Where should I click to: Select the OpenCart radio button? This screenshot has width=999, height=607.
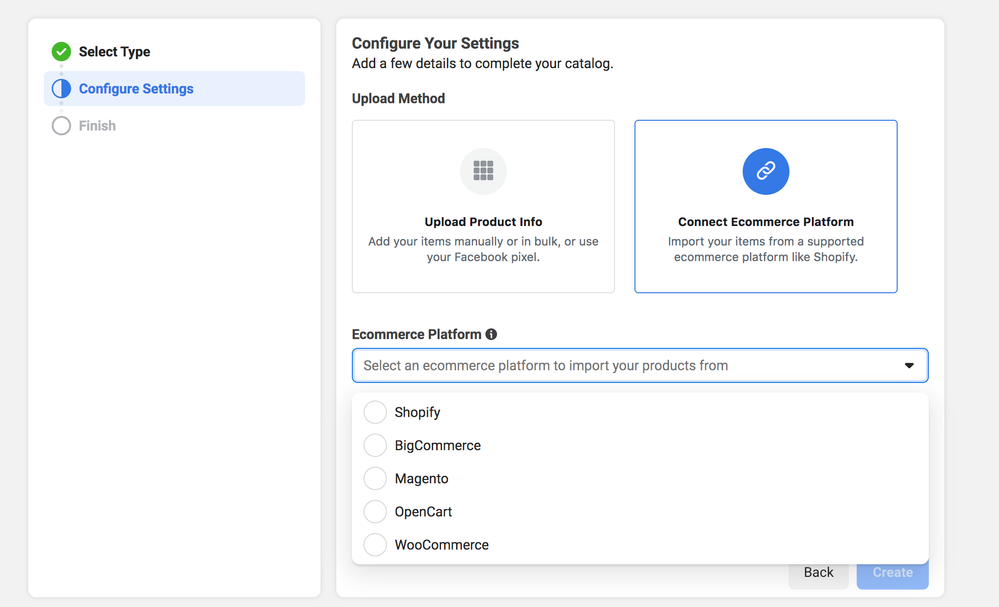click(x=375, y=511)
